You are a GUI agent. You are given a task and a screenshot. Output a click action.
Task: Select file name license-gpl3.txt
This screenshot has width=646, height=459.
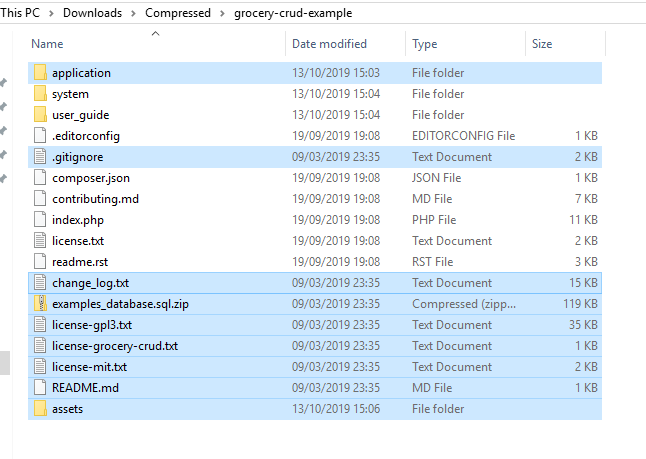point(92,325)
